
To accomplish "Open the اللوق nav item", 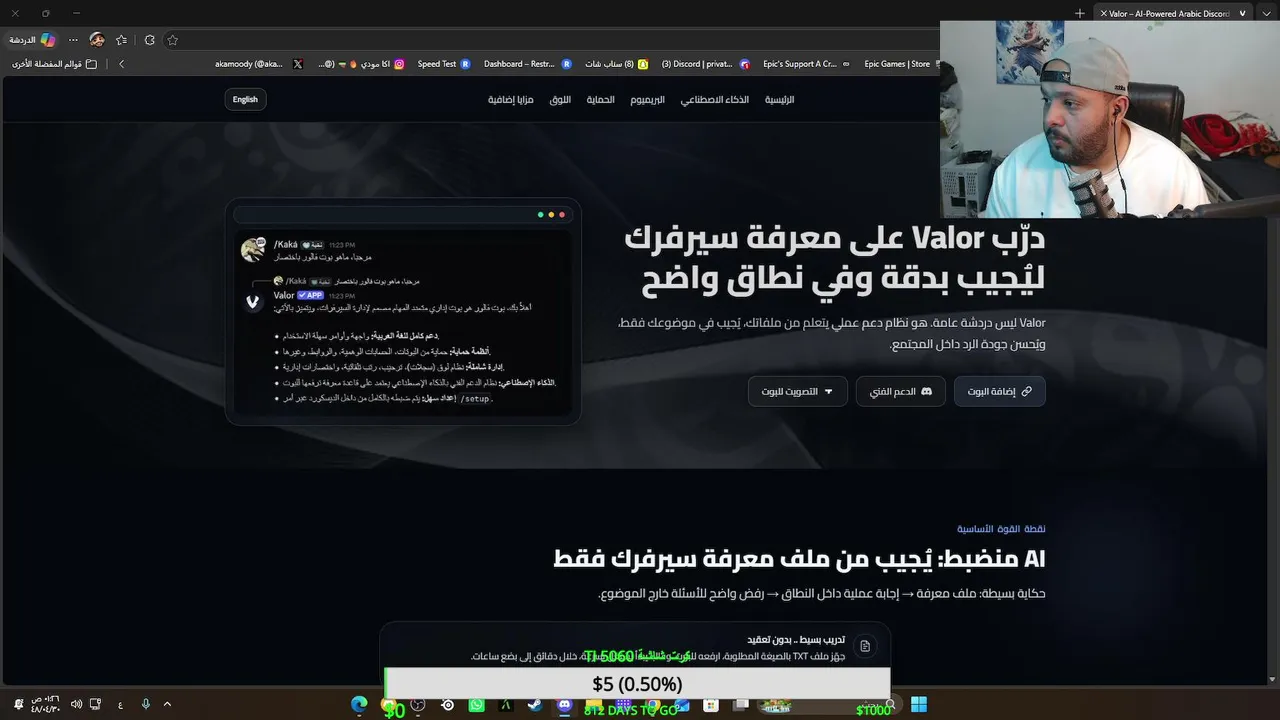I will tap(560, 100).
